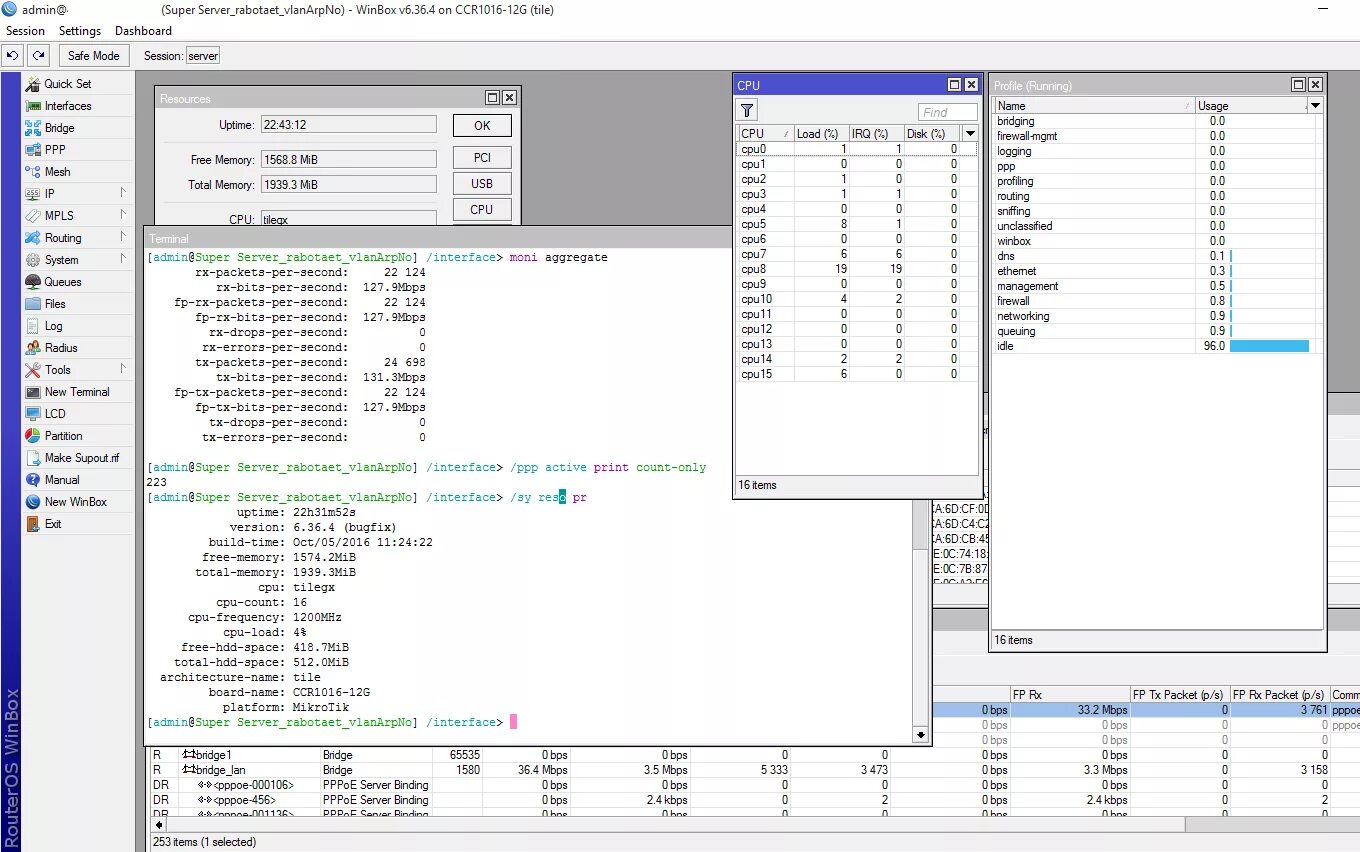The image size is (1360, 852).
Task: Expand the Tools submenu
Action: [x=78, y=370]
